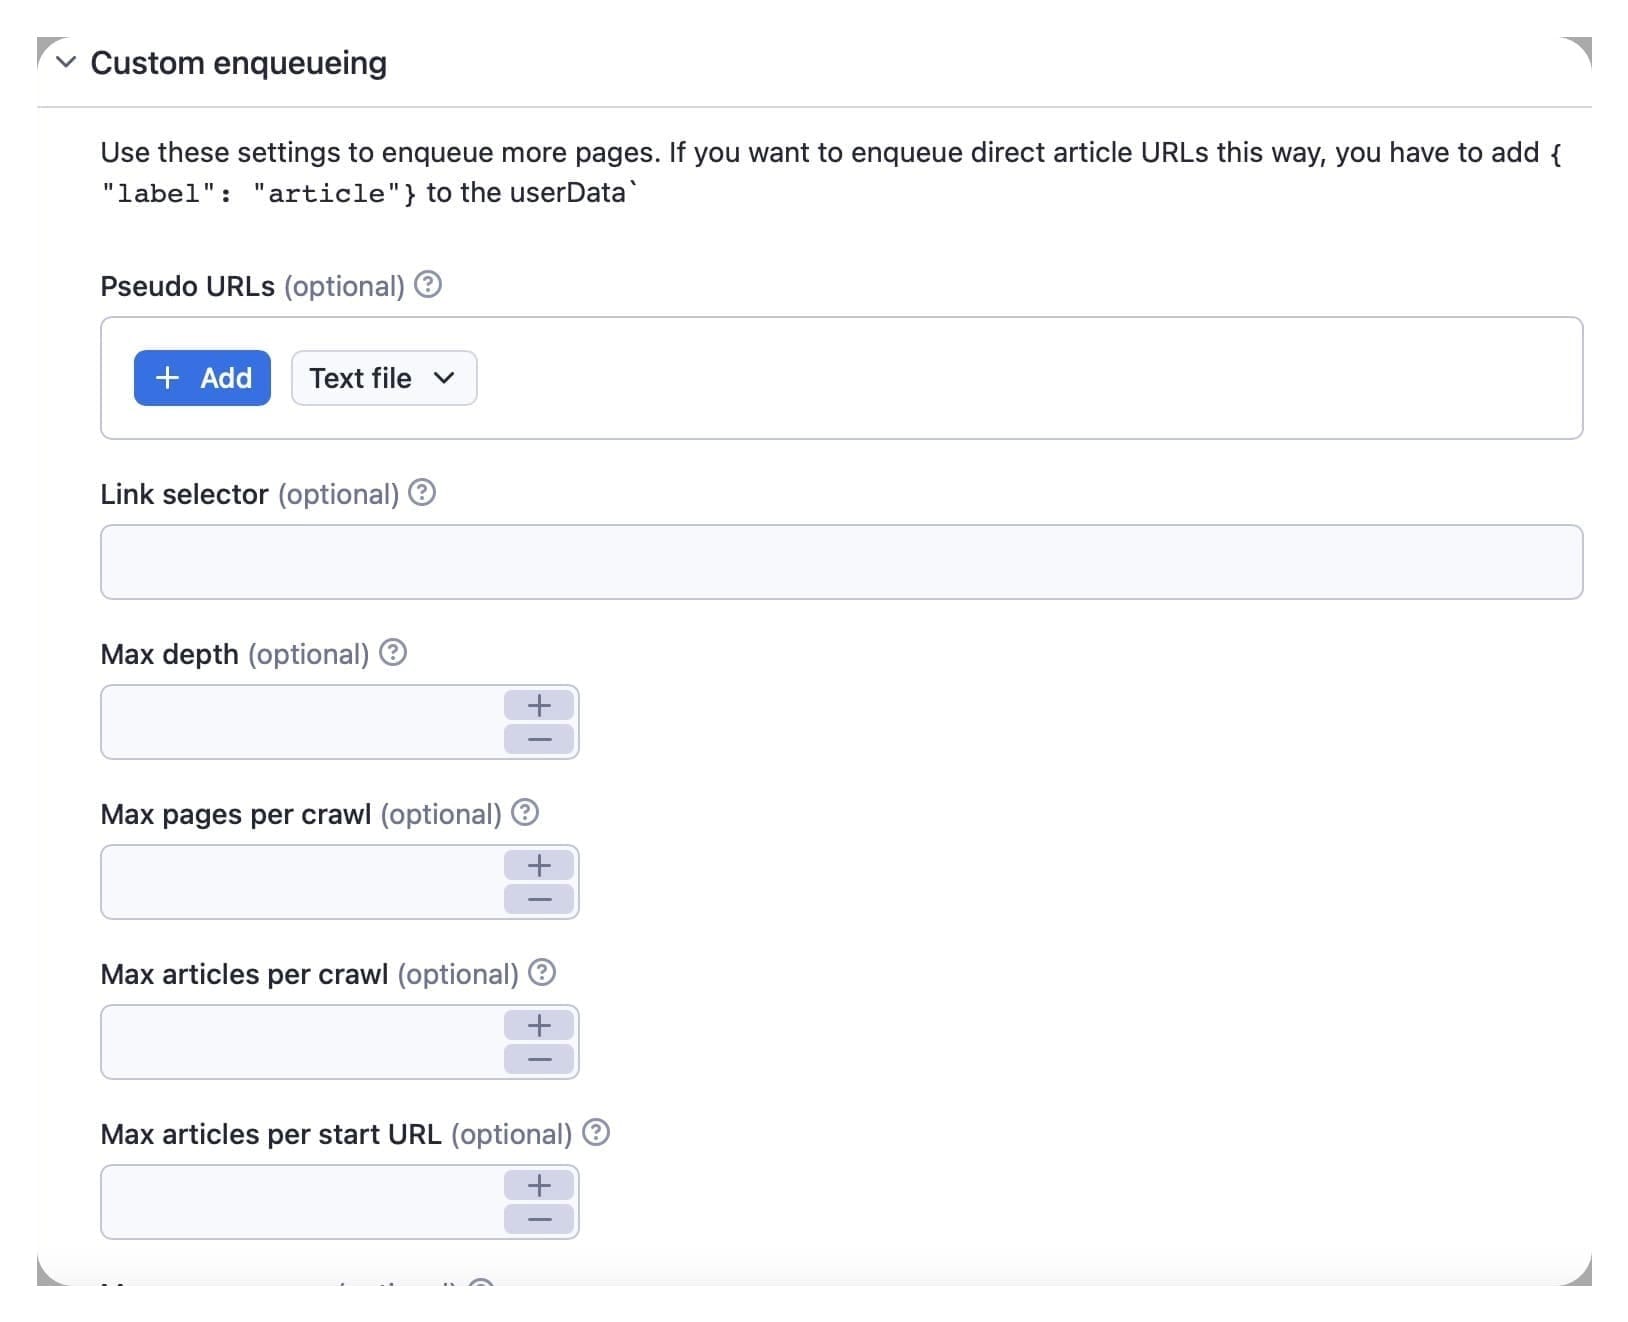1628x1322 pixels.
Task: Open the Pseudo URLs help tooltip
Action: (x=428, y=286)
